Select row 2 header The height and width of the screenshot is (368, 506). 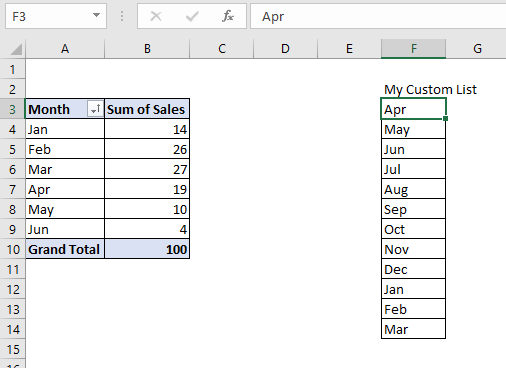[x=13, y=89]
